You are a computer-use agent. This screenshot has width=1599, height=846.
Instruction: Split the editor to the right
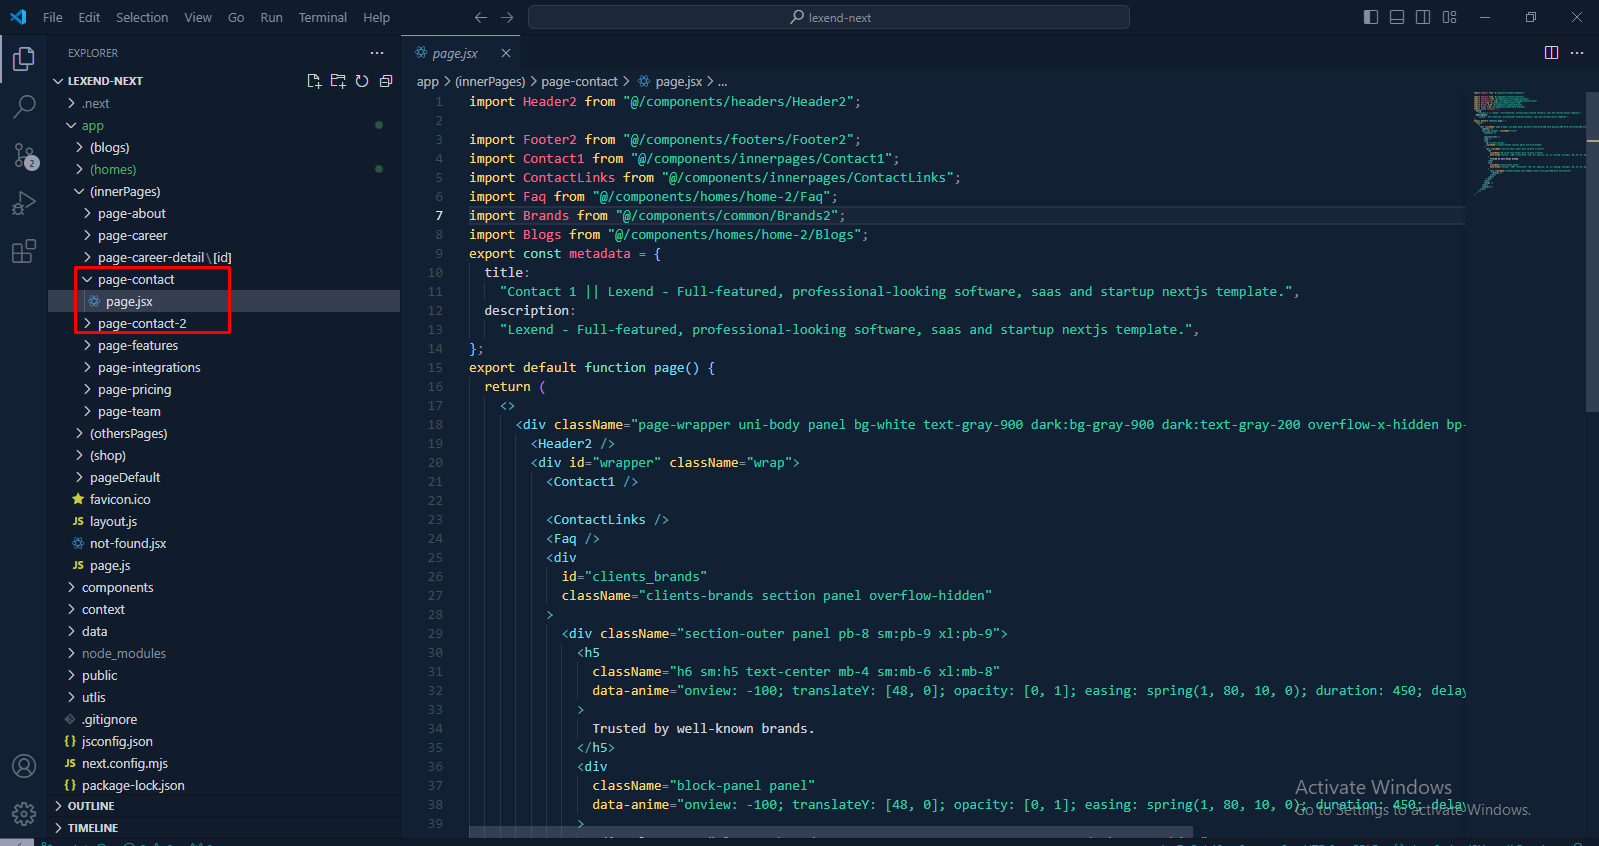(1551, 53)
